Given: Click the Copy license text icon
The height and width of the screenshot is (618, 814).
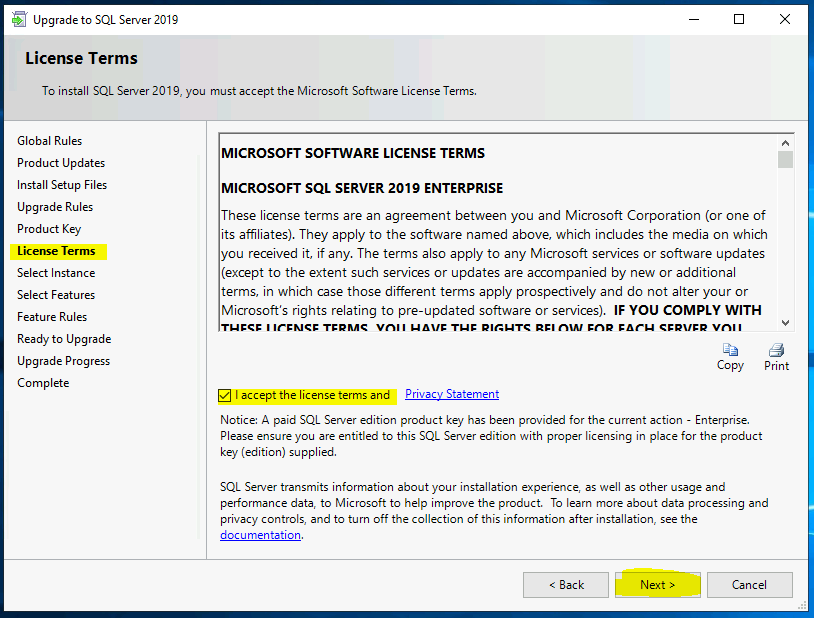Looking at the screenshot, I should (x=730, y=350).
